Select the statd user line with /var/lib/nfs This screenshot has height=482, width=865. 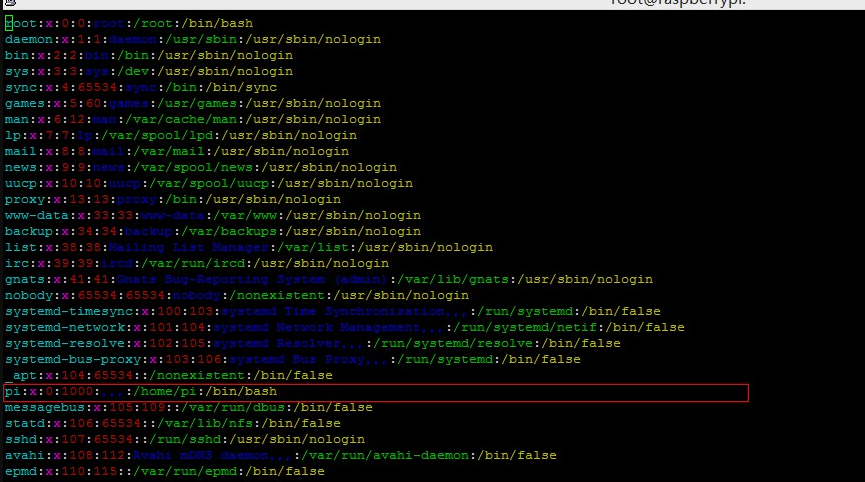pos(173,424)
